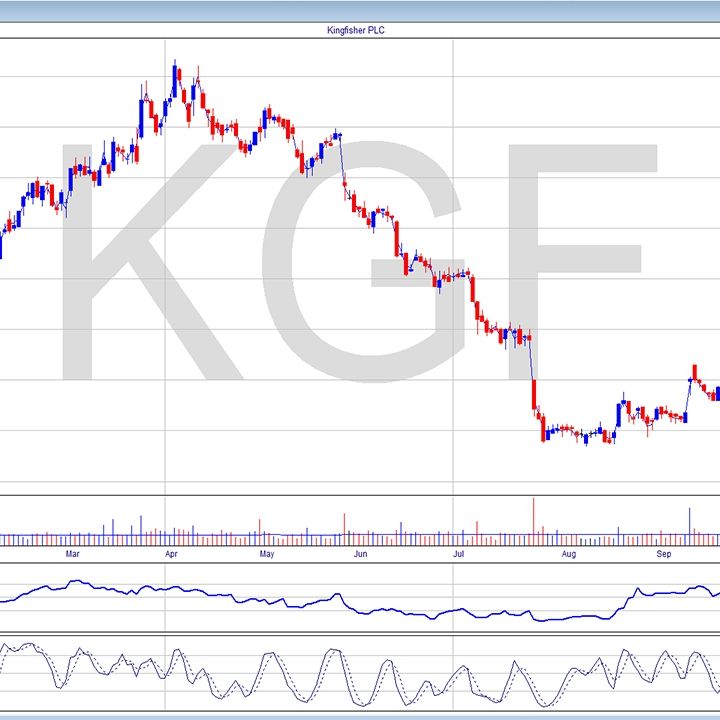720x720 pixels.
Task: Select the Sep label on the date axis
Action: tap(663, 552)
